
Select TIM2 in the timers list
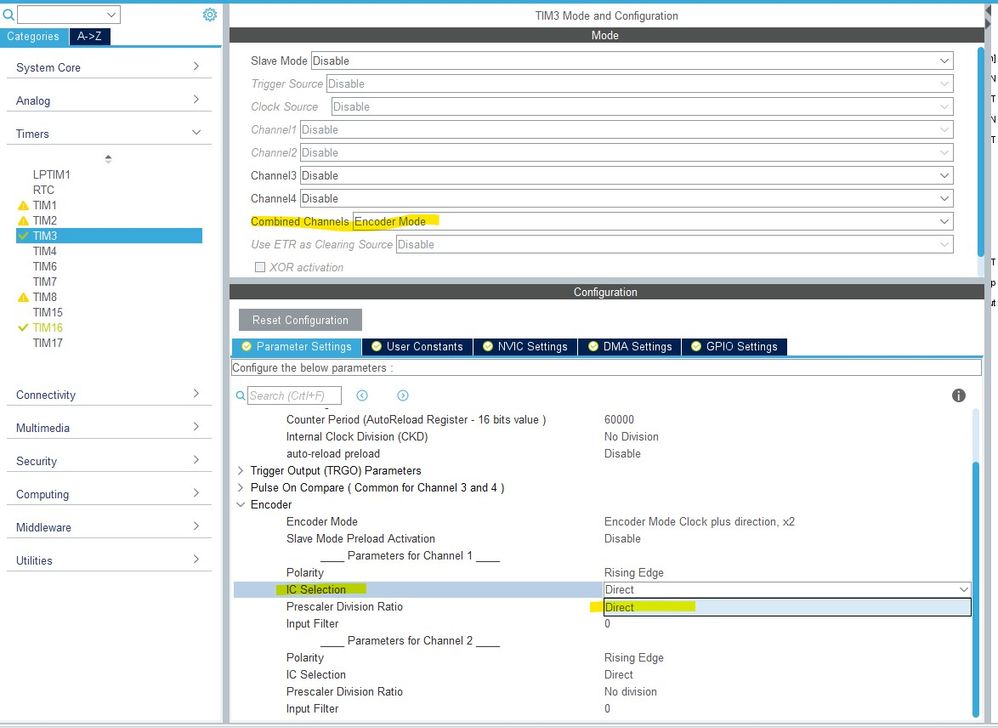point(45,220)
